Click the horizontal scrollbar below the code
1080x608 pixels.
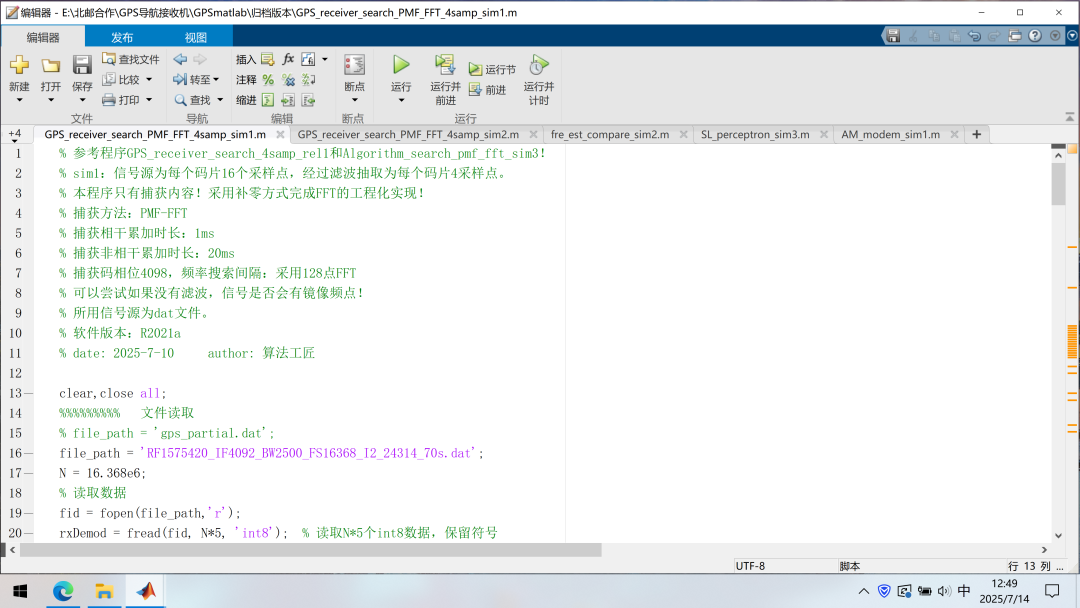pyautogui.click(x=310, y=550)
